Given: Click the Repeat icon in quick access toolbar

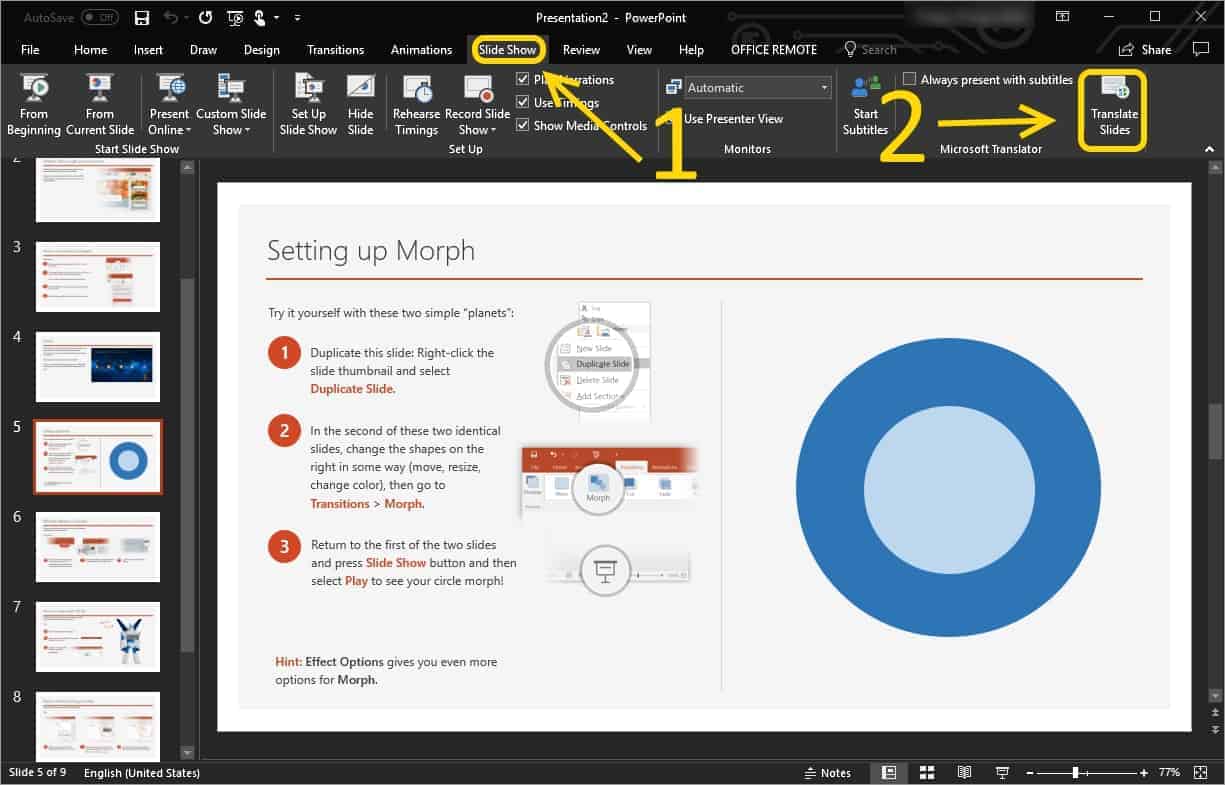Looking at the screenshot, I should click(x=206, y=18).
